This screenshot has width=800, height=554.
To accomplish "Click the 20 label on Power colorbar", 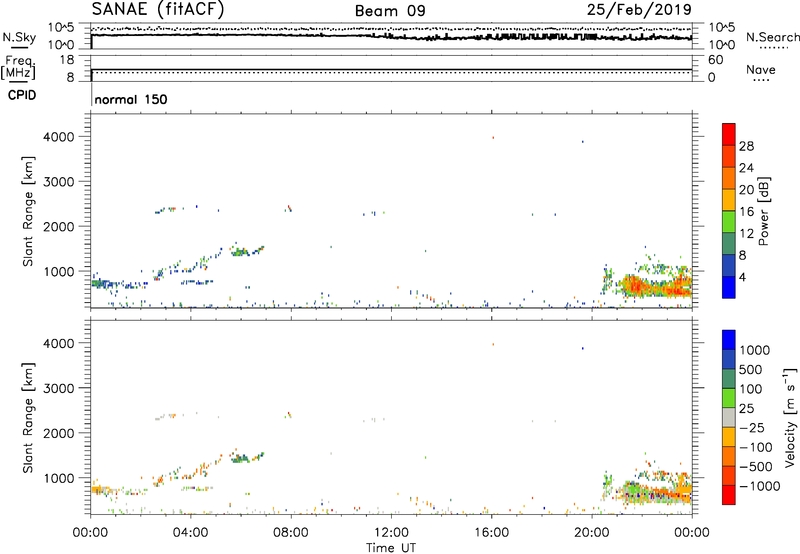I will (x=746, y=190).
